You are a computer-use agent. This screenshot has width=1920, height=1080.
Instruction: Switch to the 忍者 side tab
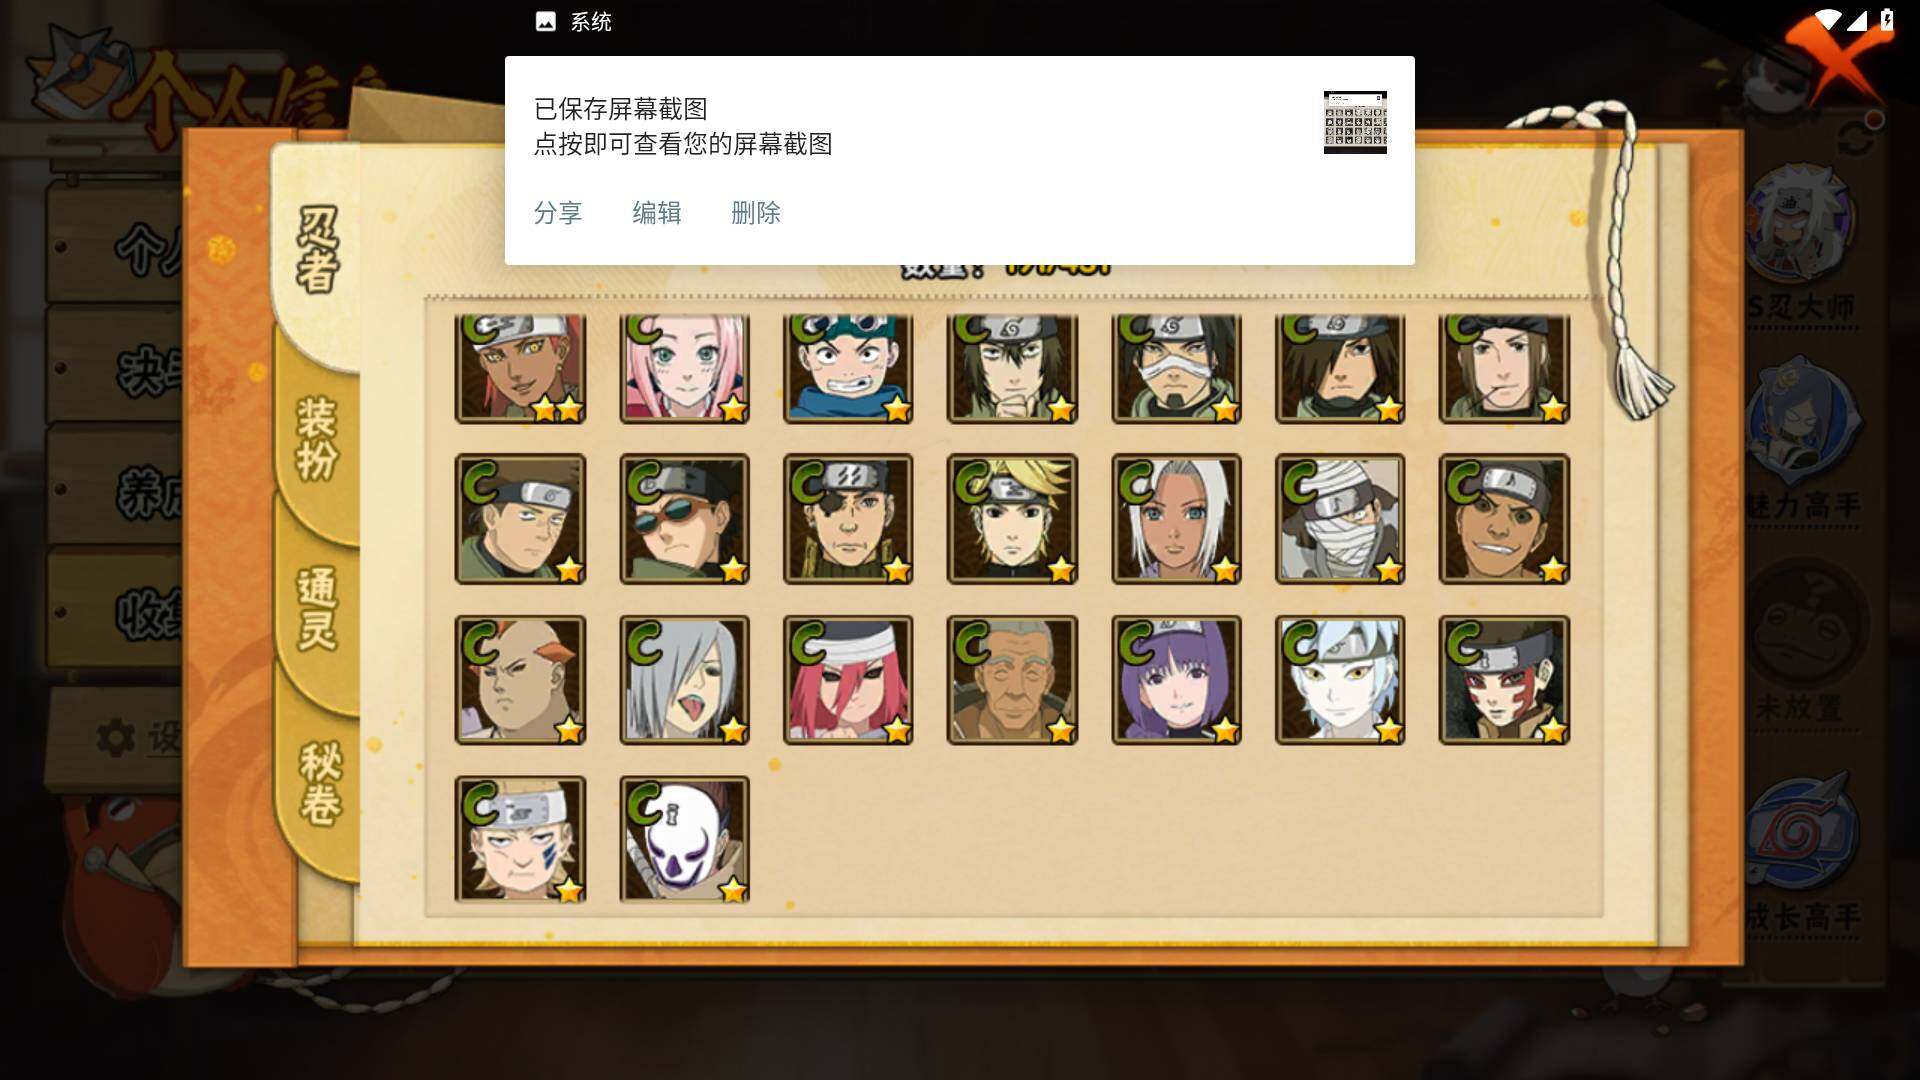318,250
